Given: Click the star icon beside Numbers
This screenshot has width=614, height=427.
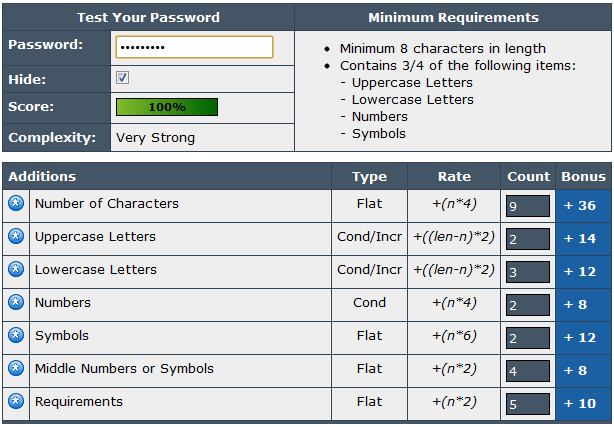Looking at the screenshot, I should tap(16, 302).
